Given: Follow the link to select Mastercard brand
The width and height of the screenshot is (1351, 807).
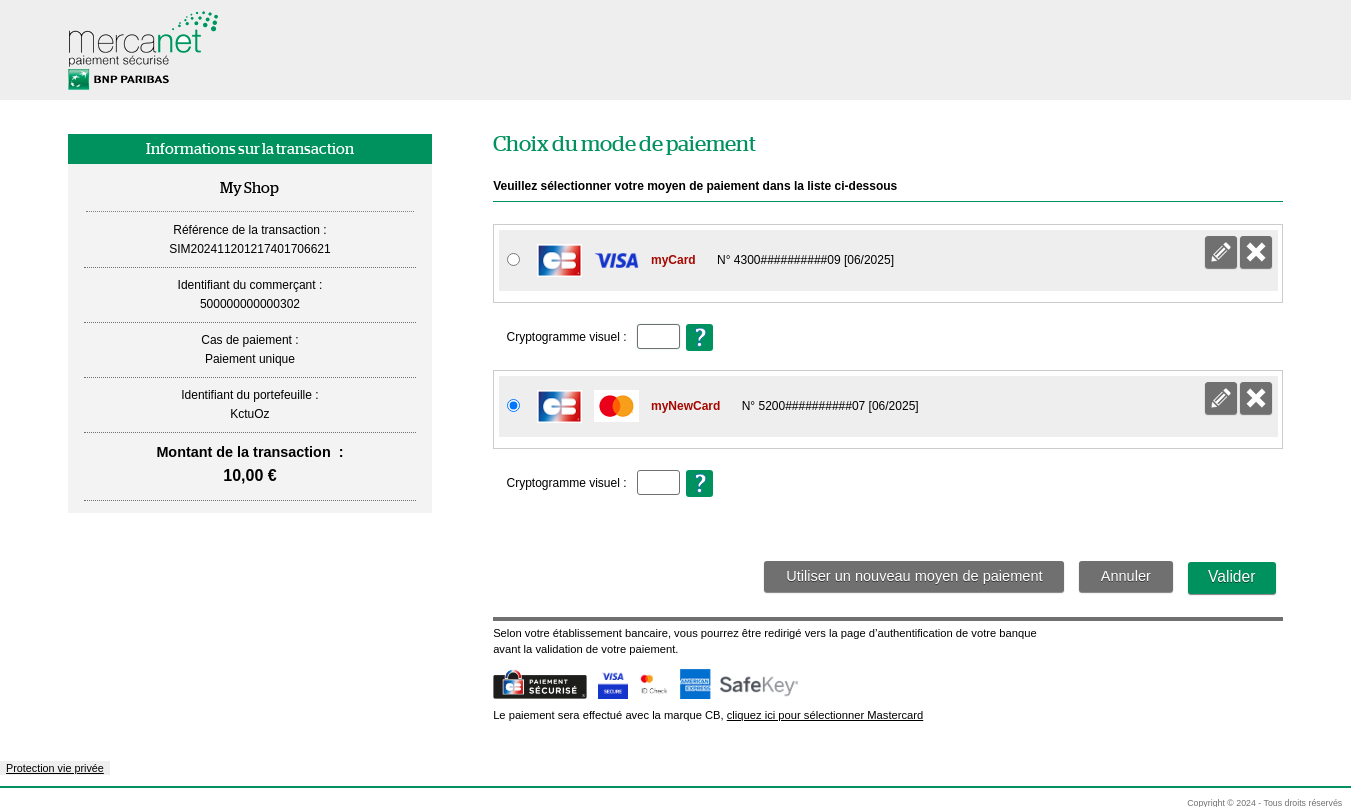Looking at the screenshot, I should click(x=824, y=716).
